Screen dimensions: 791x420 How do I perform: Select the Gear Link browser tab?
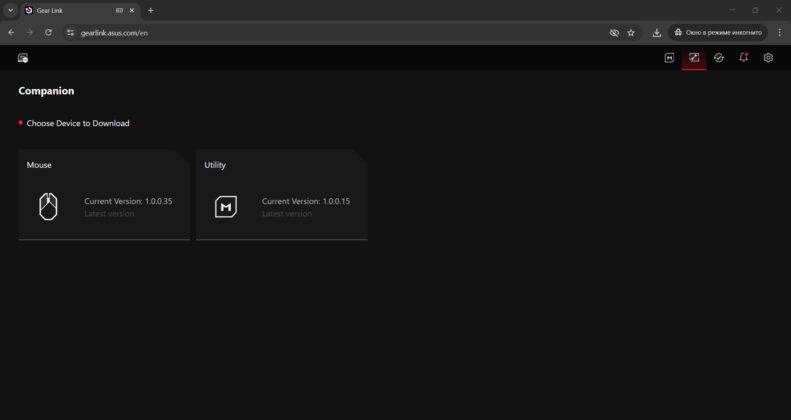click(81, 11)
